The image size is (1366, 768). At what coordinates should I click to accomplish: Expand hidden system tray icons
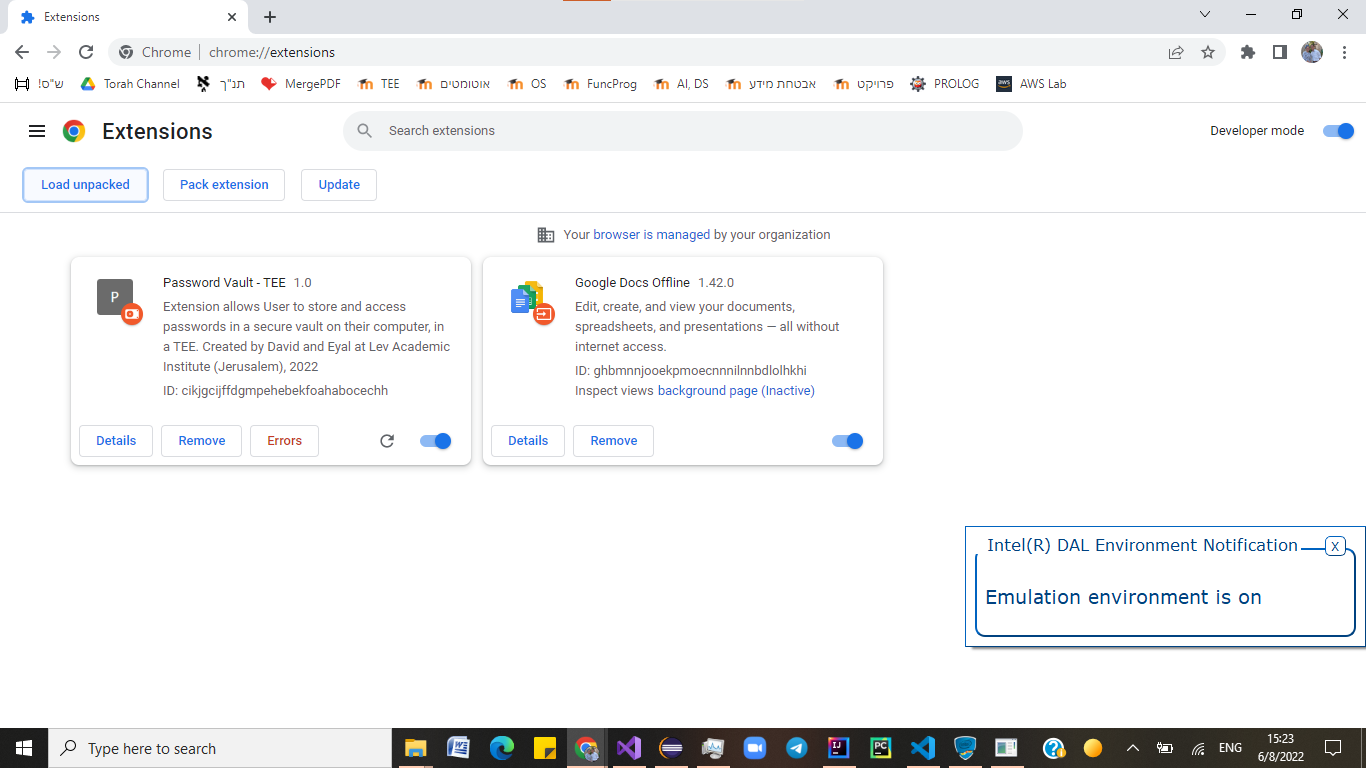[1132, 748]
